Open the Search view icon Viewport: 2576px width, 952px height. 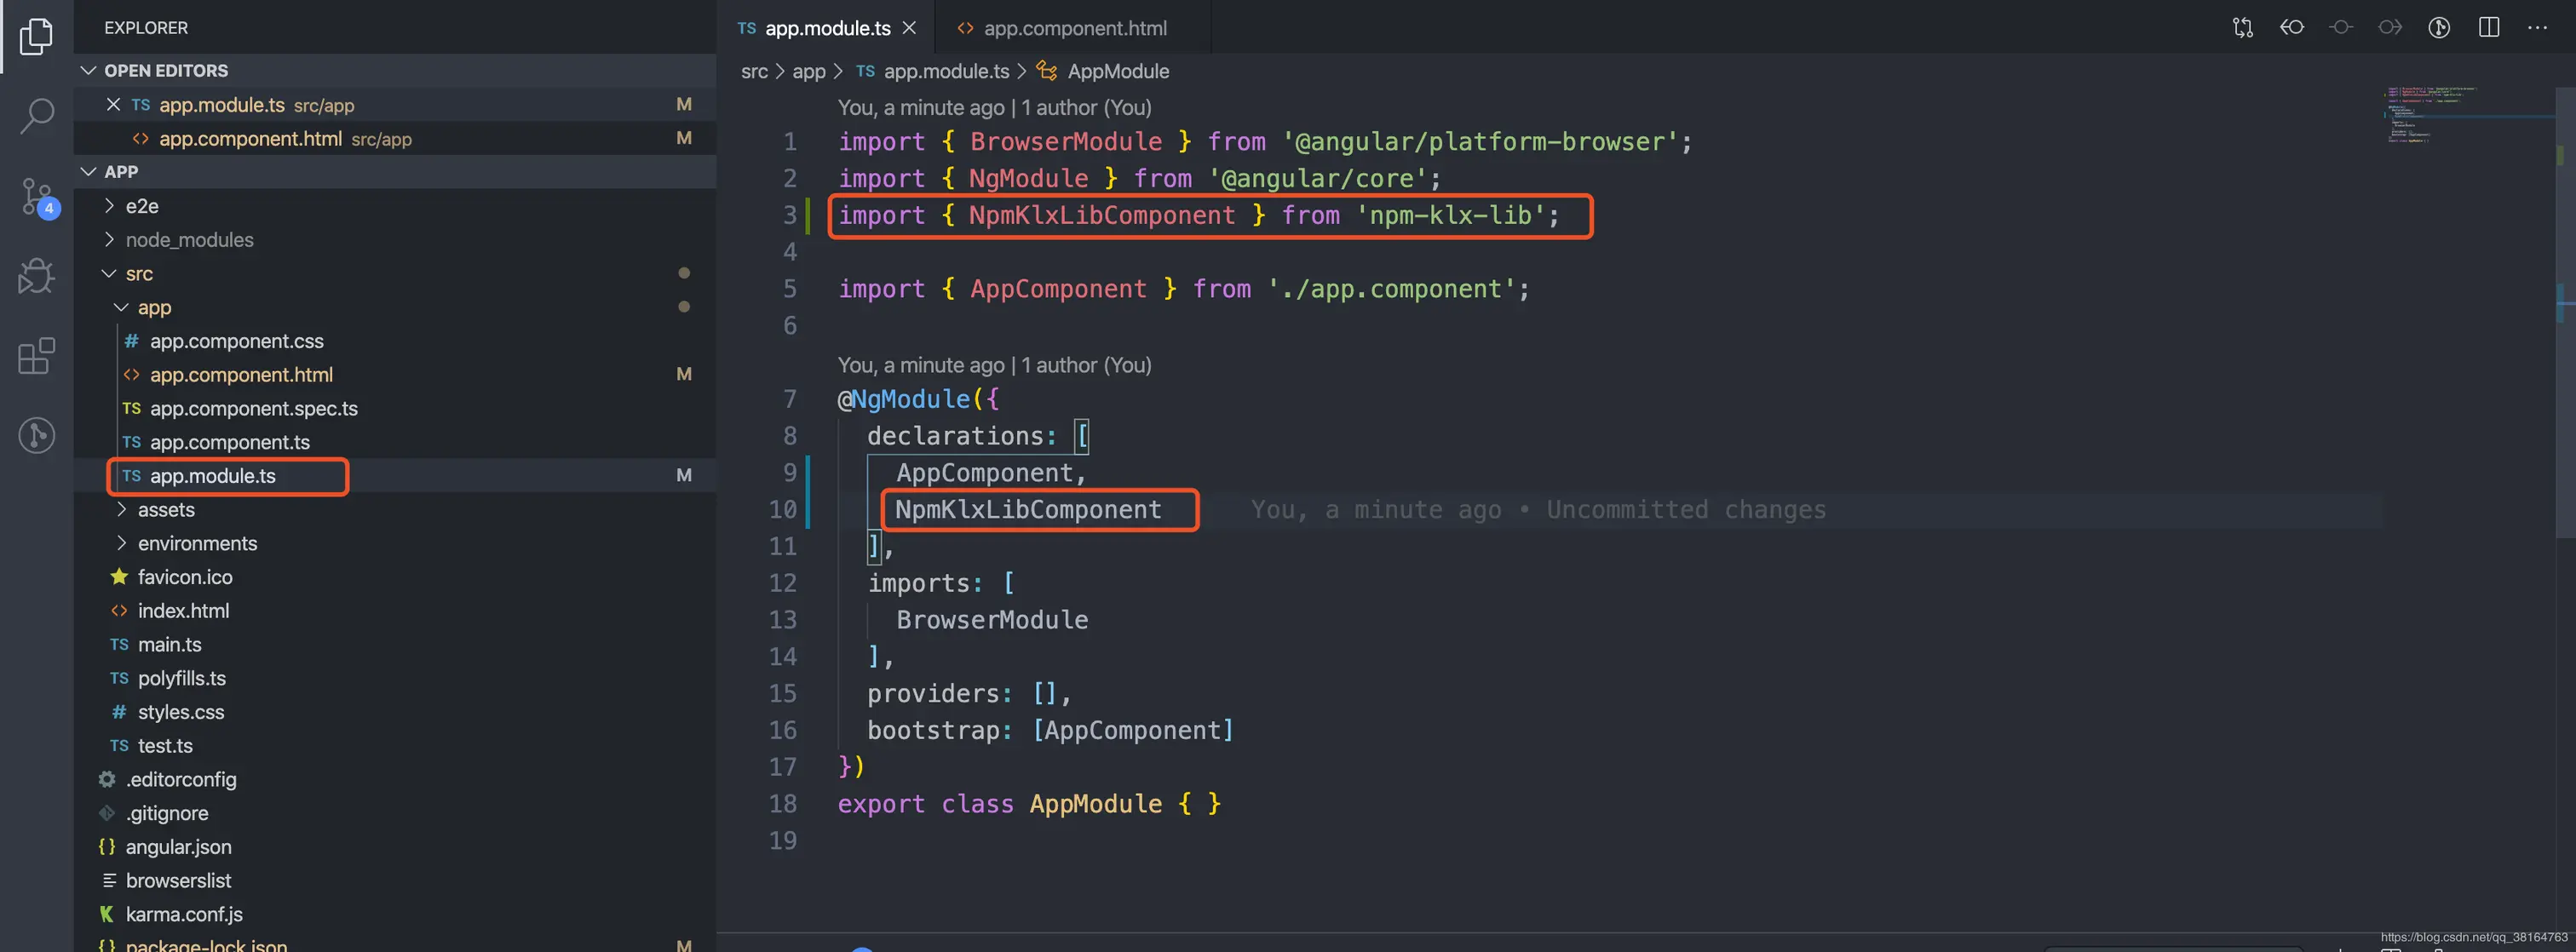(36, 116)
